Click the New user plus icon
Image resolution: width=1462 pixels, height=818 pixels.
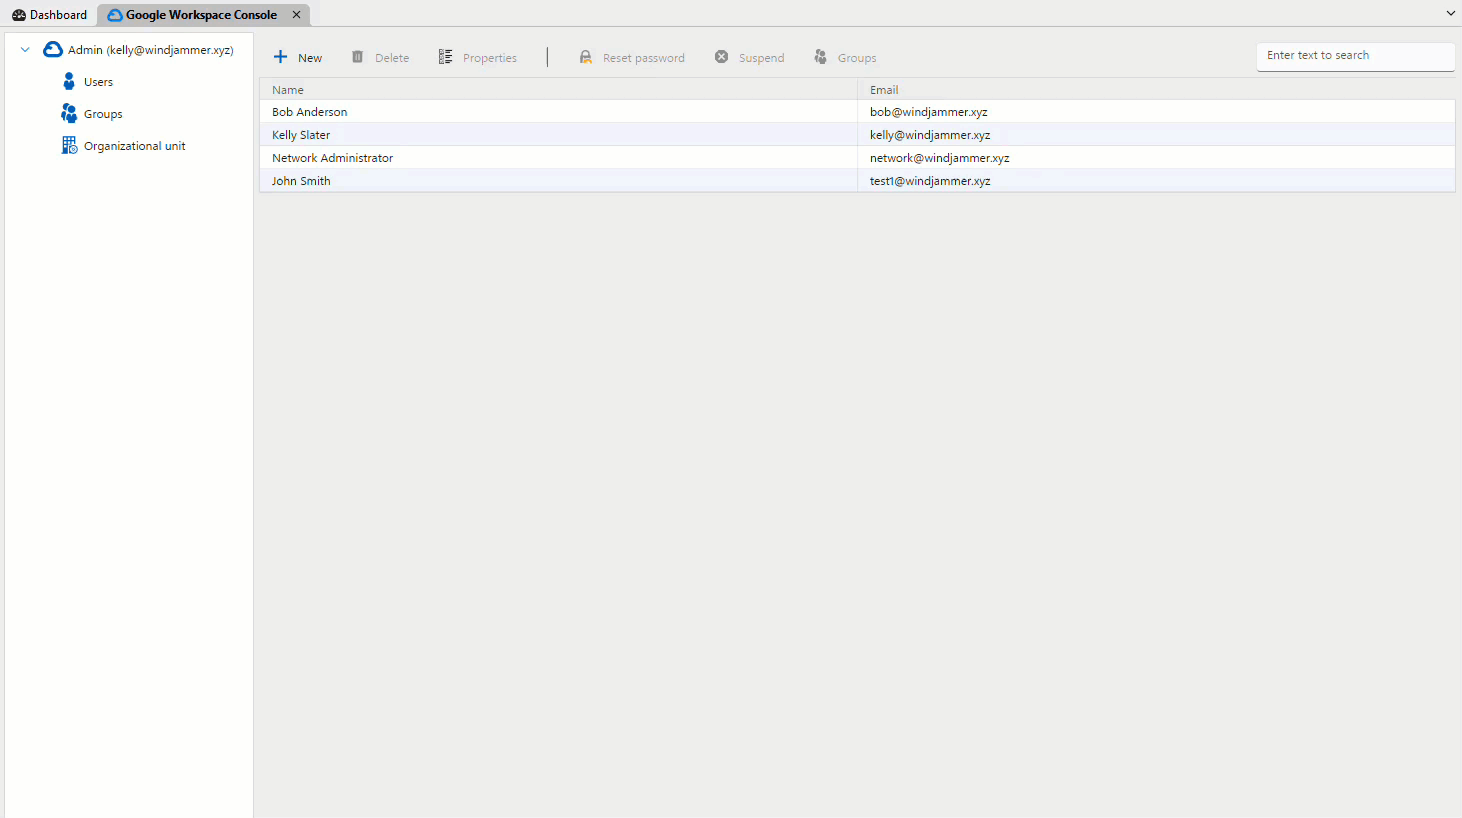click(x=281, y=57)
